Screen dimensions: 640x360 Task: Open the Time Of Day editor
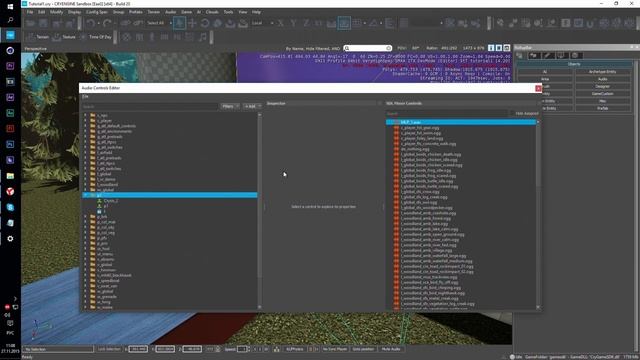tap(96, 37)
